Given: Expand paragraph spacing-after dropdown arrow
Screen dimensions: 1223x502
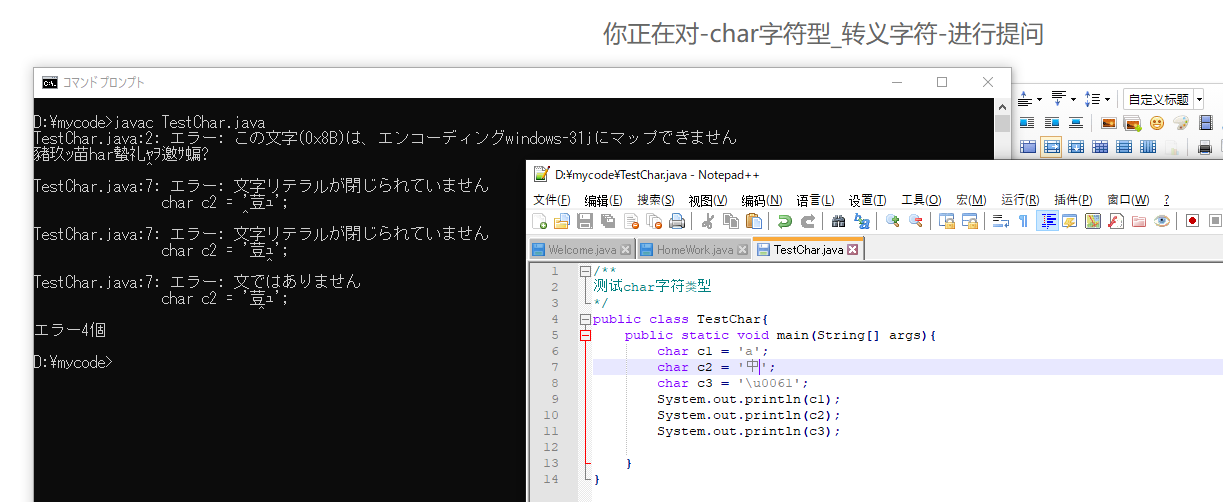Looking at the screenshot, I should [1073, 99].
